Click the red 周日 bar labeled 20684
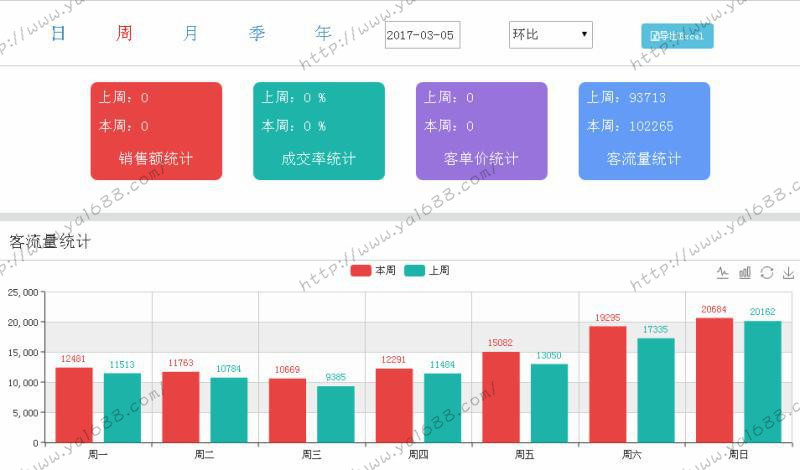 pos(714,380)
